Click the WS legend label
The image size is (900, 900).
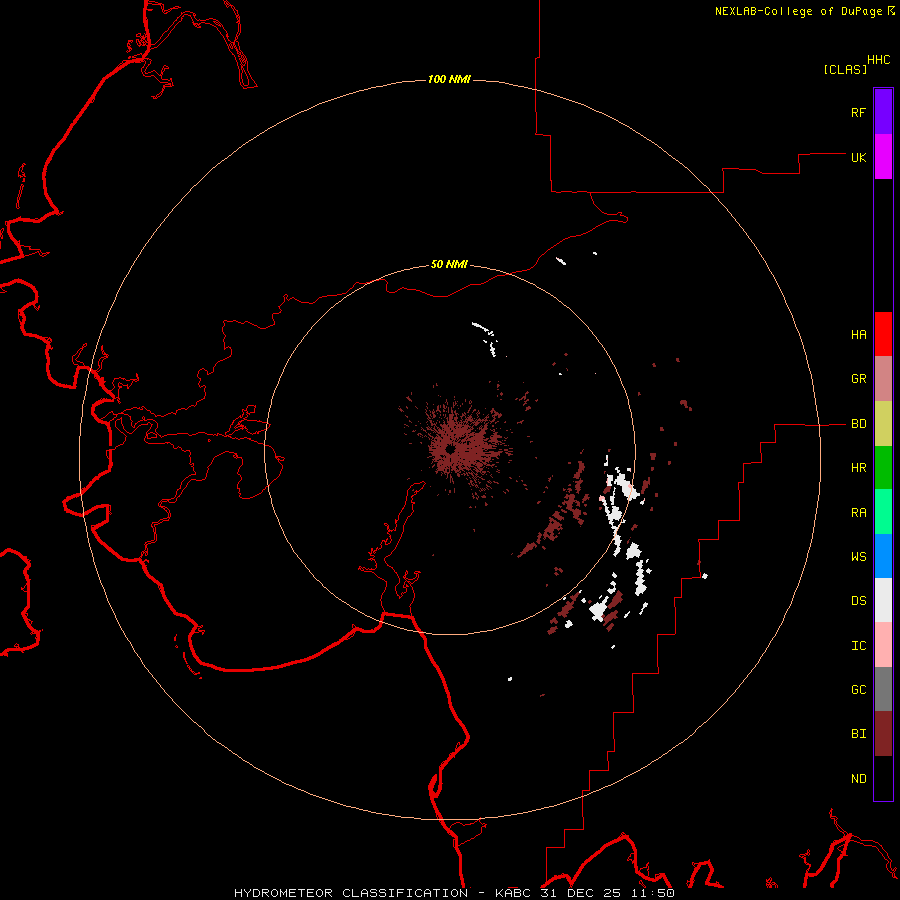(x=858, y=557)
